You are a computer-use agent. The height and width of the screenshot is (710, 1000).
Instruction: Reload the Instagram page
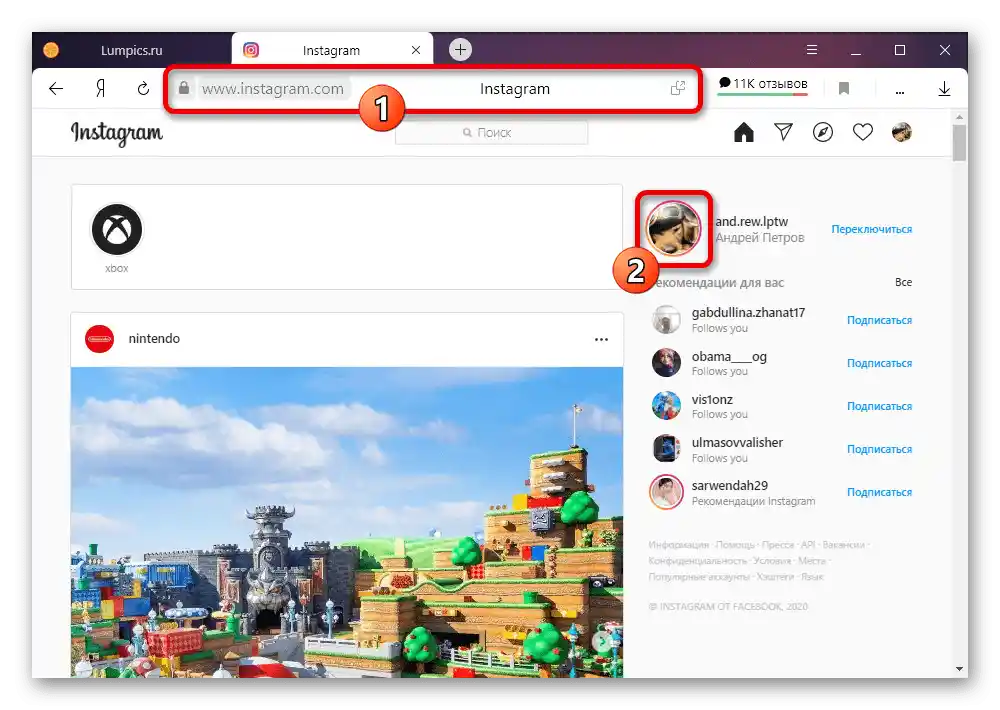(x=143, y=89)
